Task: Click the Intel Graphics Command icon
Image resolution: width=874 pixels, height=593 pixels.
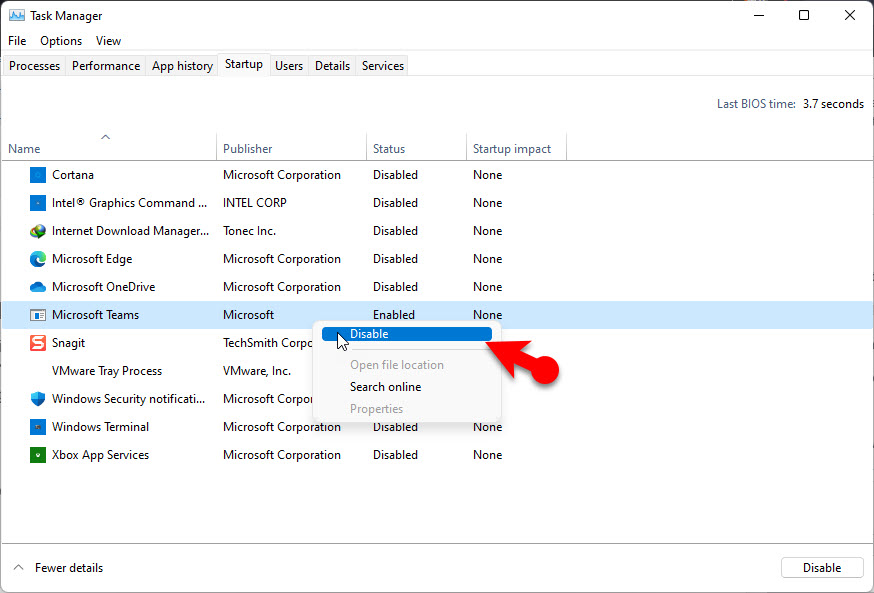Action: click(37, 203)
